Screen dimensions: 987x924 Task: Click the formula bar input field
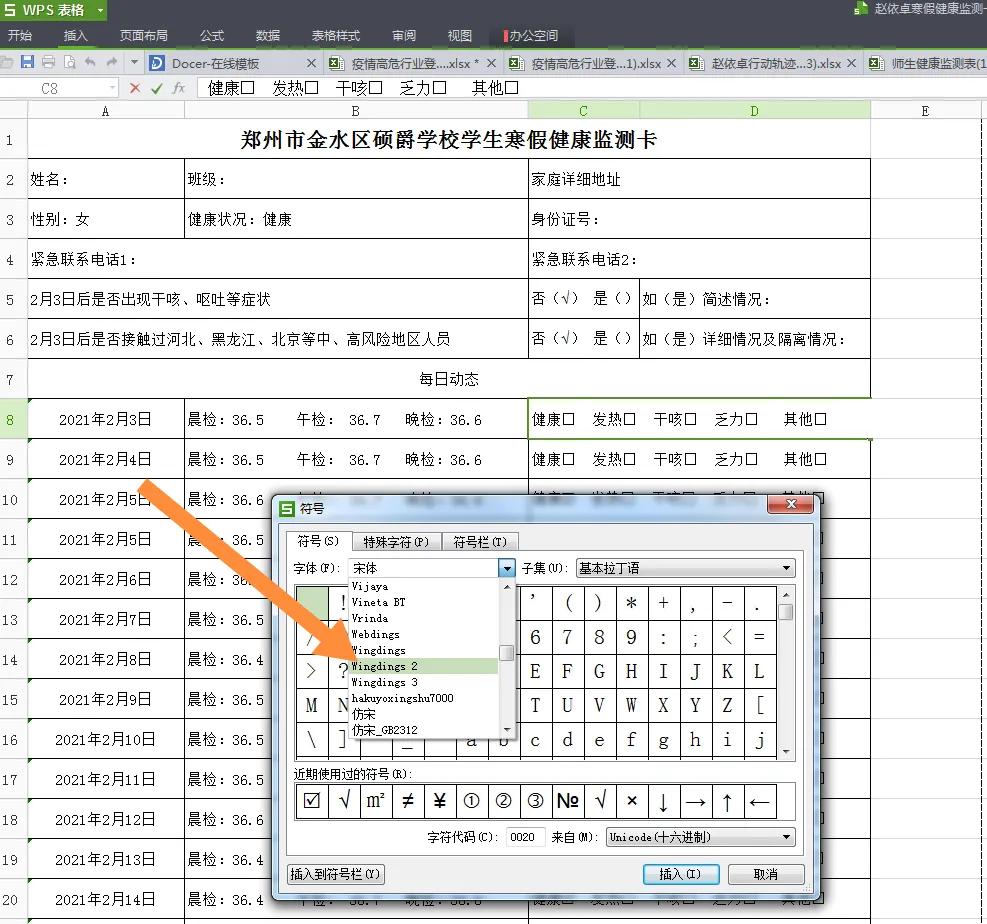(x=590, y=88)
